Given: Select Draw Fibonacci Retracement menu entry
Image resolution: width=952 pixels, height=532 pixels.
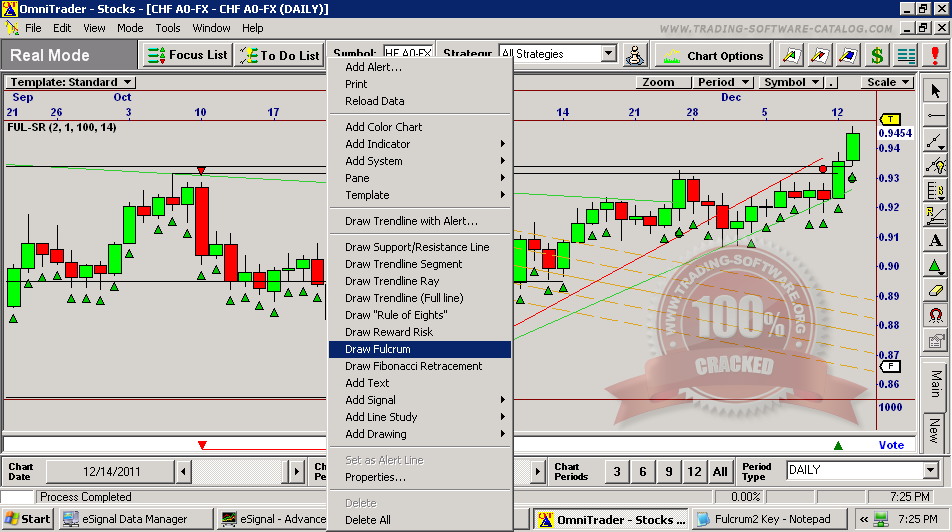Looking at the screenshot, I should 413,366.
